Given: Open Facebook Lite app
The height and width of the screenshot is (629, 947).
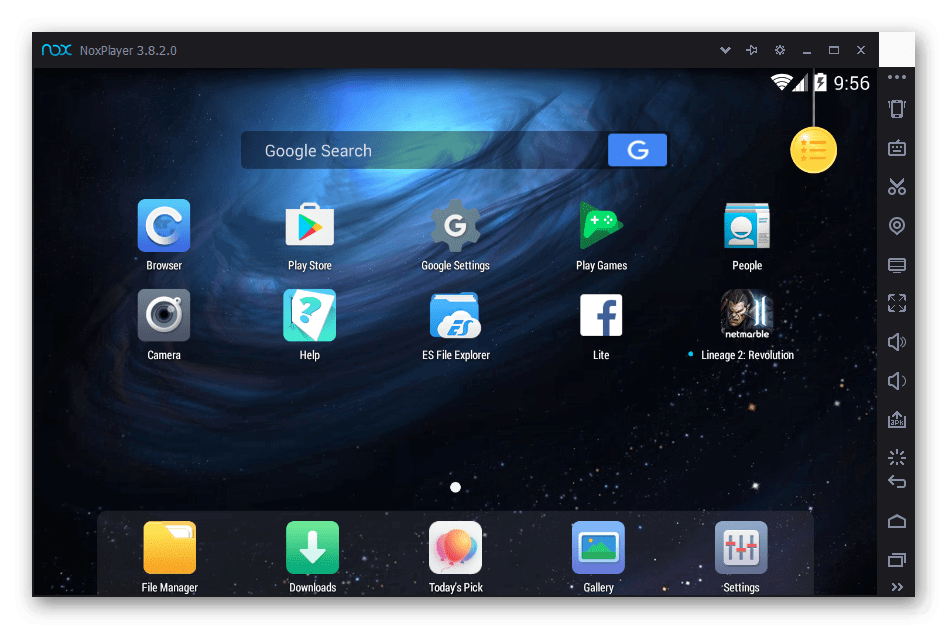Looking at the screenshot, I should [600, 315].
